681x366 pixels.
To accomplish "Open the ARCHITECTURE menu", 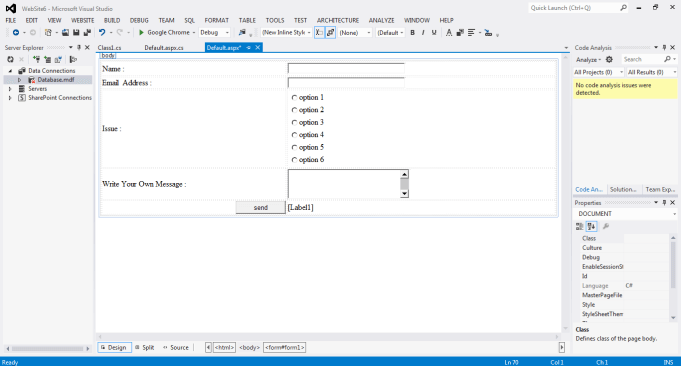I will pos(338,20).
